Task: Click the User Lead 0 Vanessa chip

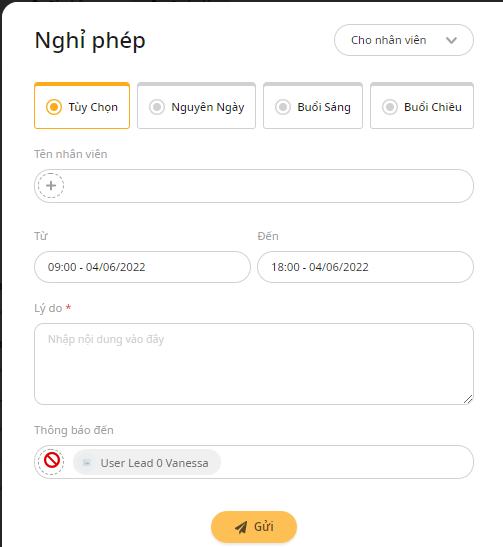Action: pyautogui.click(x=147, y=463)
